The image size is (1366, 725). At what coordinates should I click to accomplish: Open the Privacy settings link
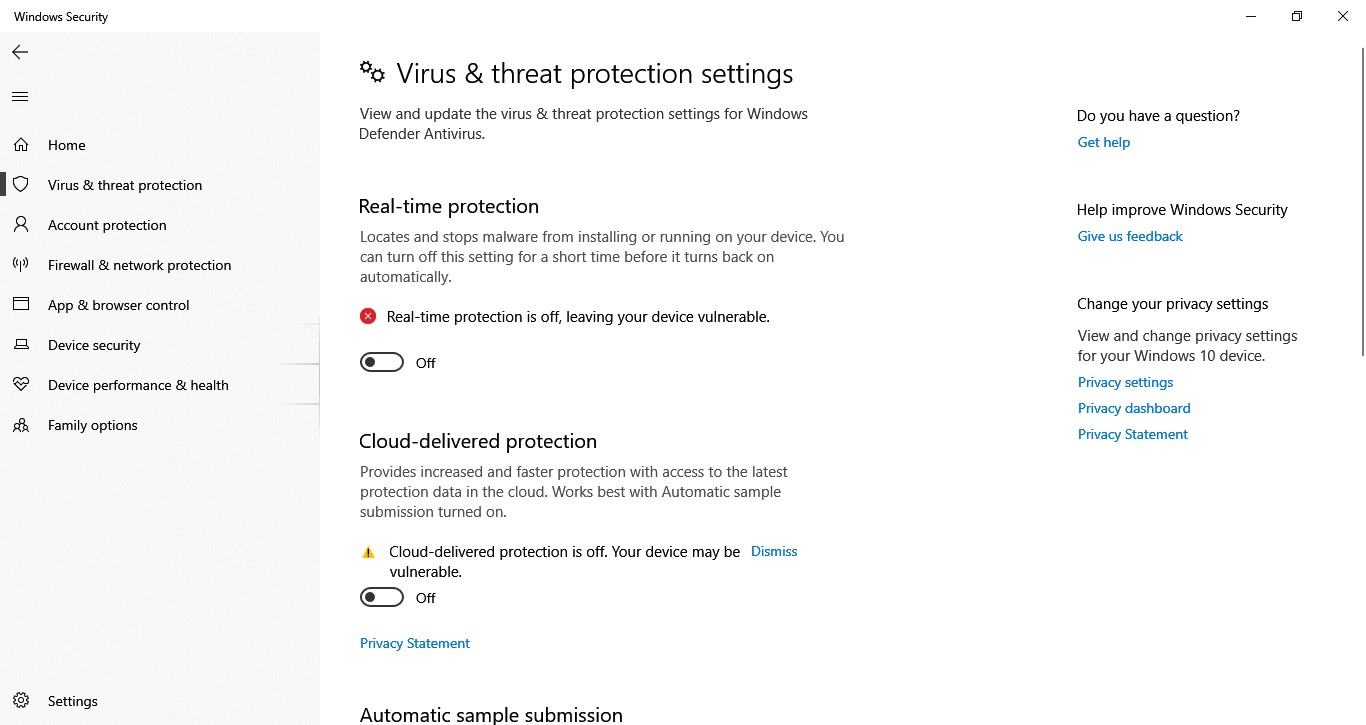1125,382
